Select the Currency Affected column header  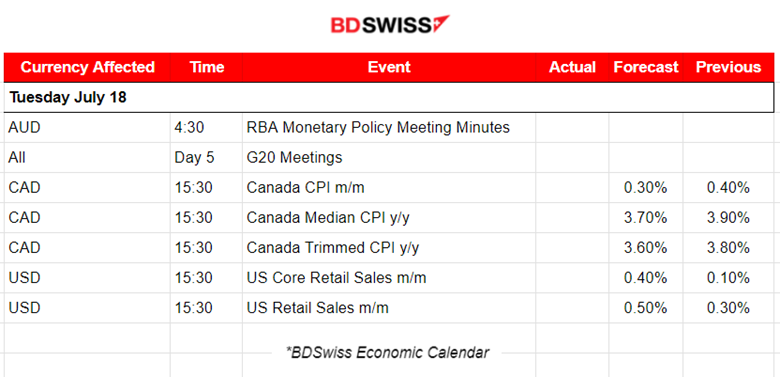tap(87, 67)
